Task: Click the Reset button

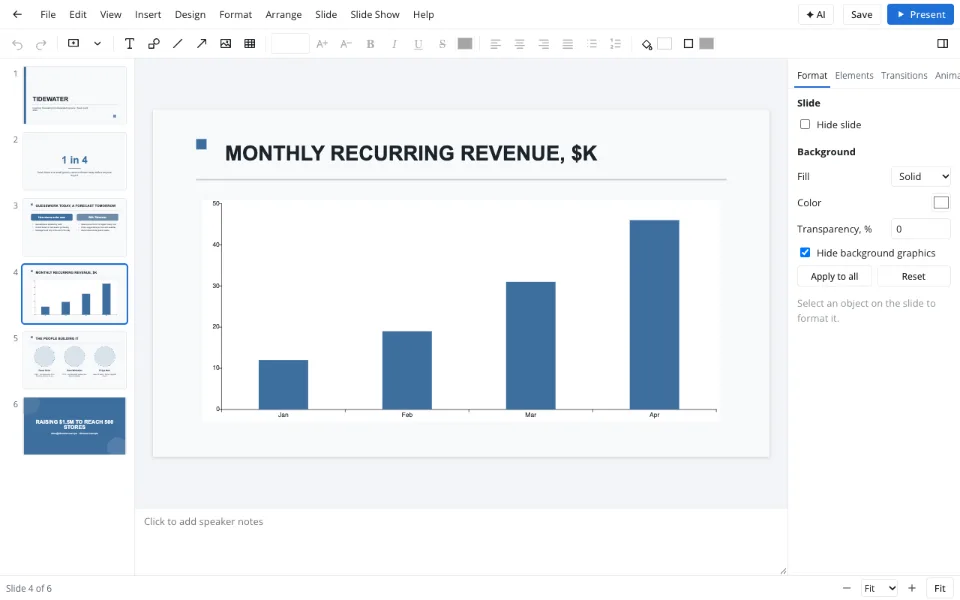Action: (x=913, y=276)
